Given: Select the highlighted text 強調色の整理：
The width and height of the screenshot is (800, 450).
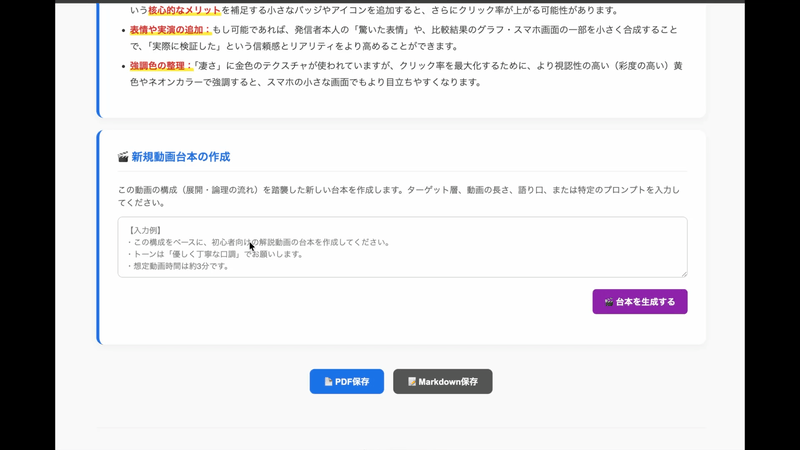Looking at the screenshot, I should pos(161,66).
